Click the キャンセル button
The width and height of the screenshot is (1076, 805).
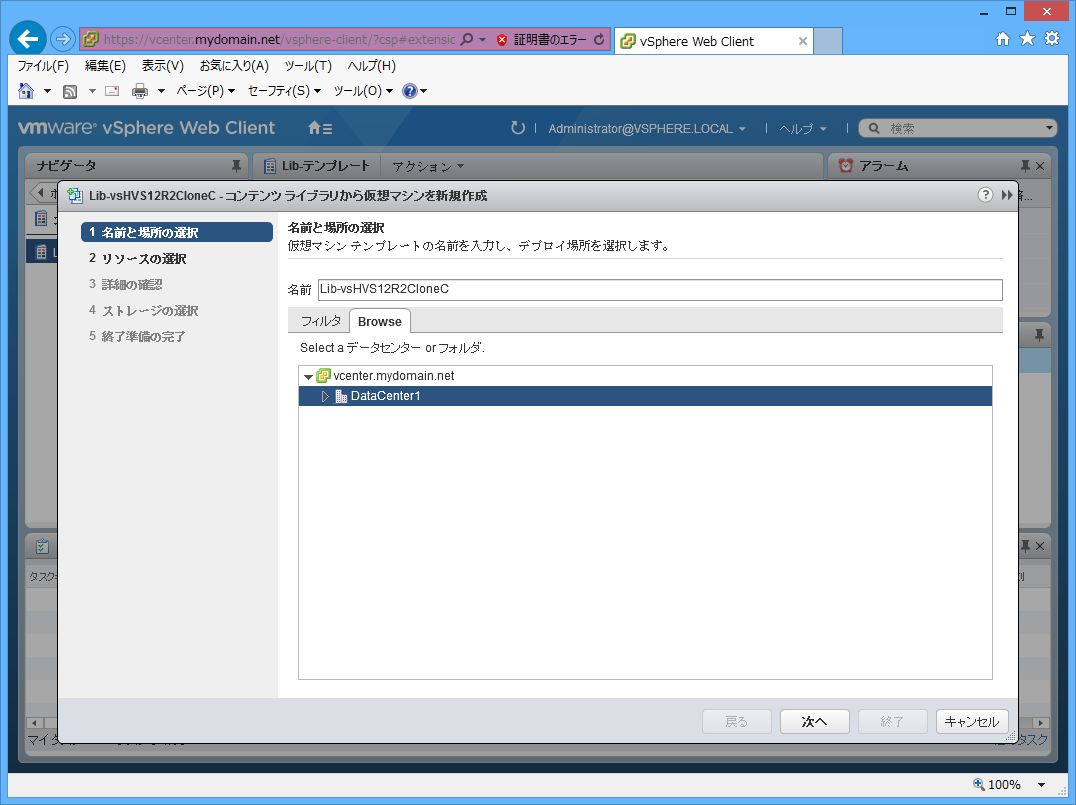coord(972,721)
